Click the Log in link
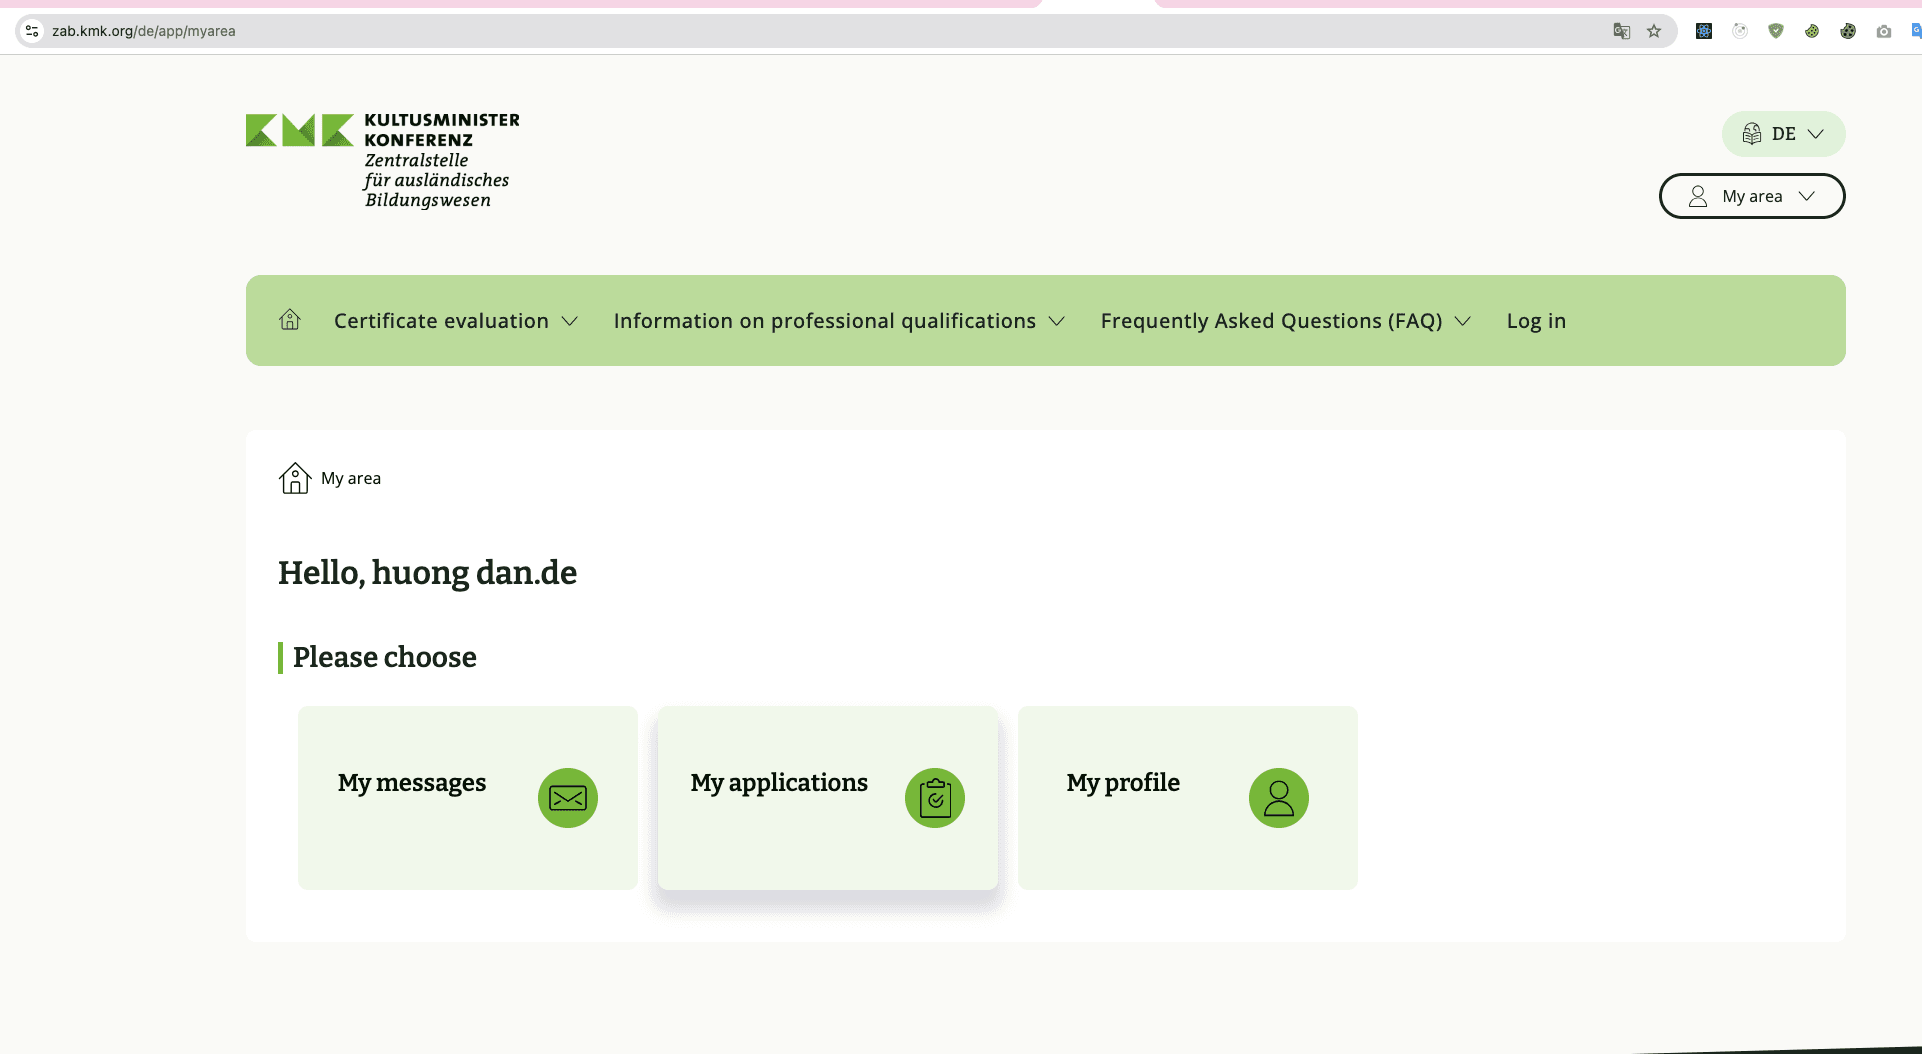 [x=1536, y=321]
